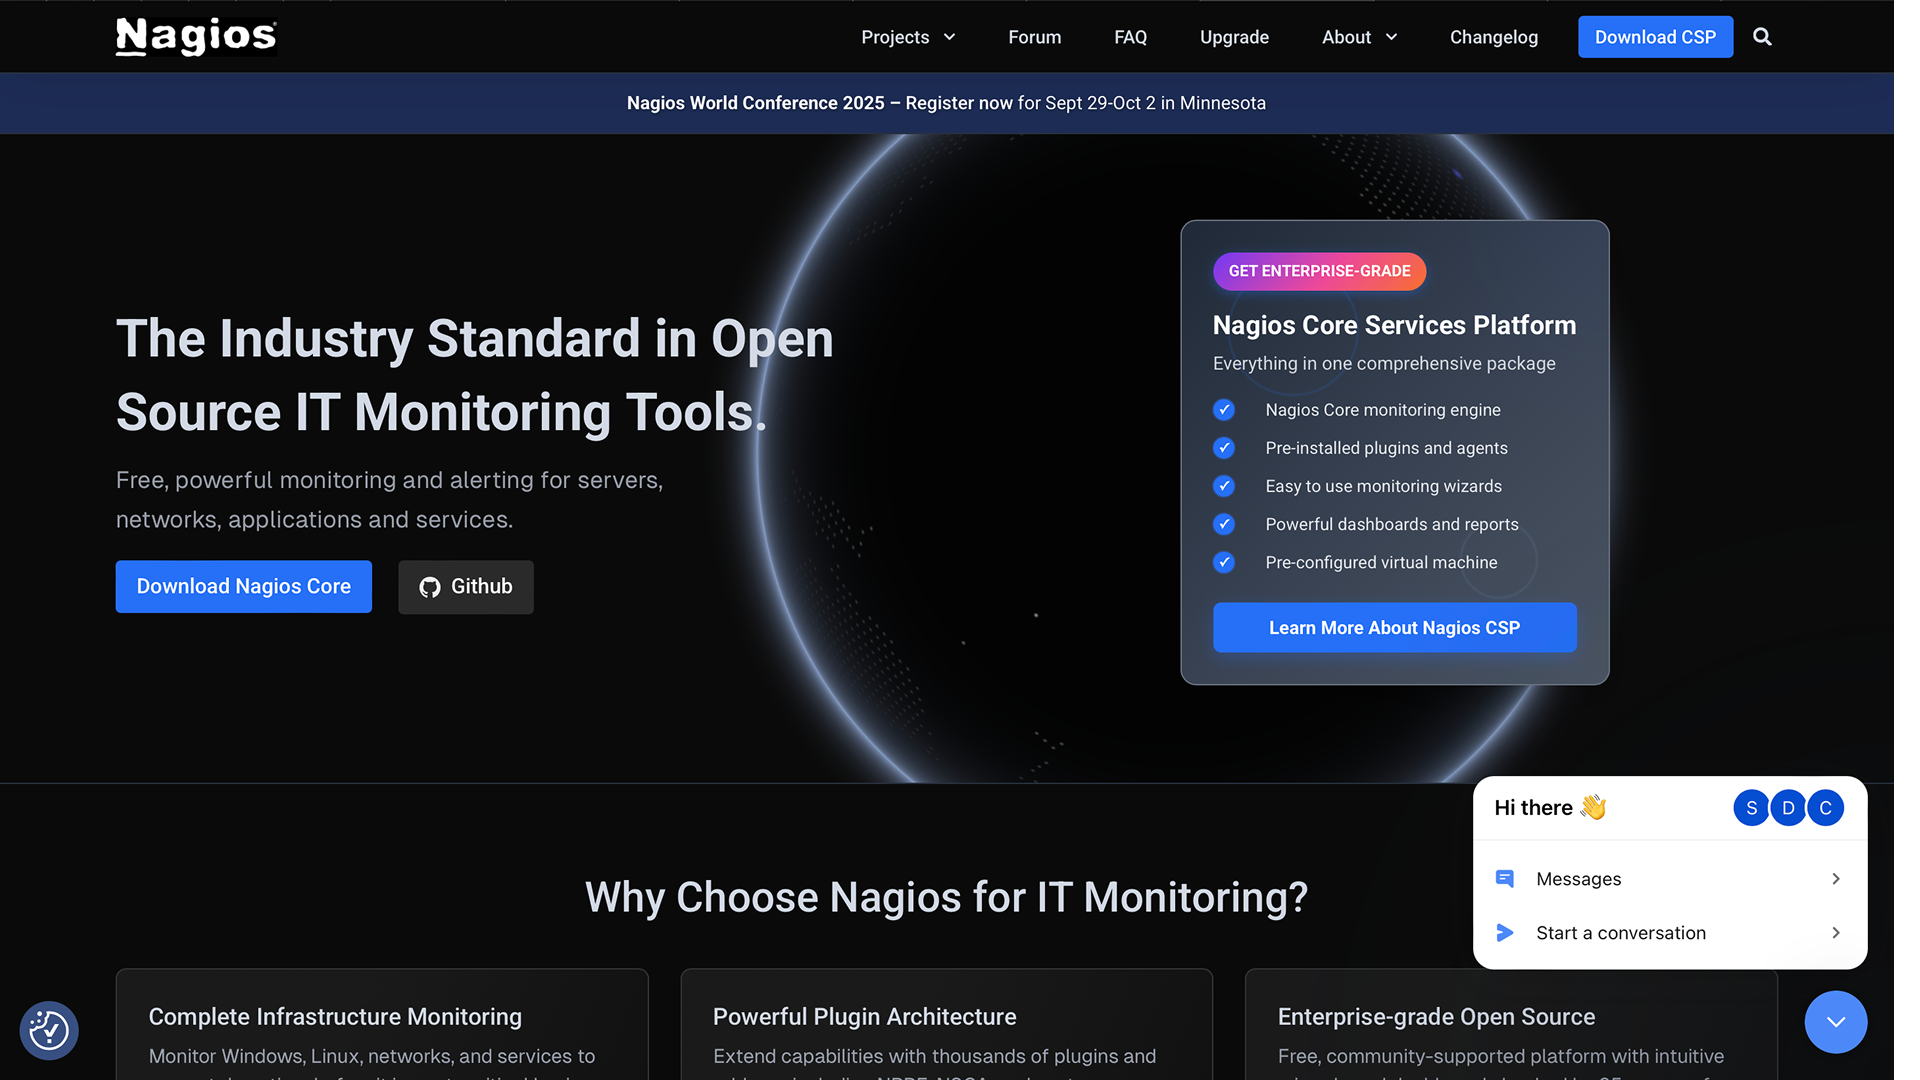Click the C agent avatar
The height and width of the screenshot is (1080, 1920).
click(1825, 808)
